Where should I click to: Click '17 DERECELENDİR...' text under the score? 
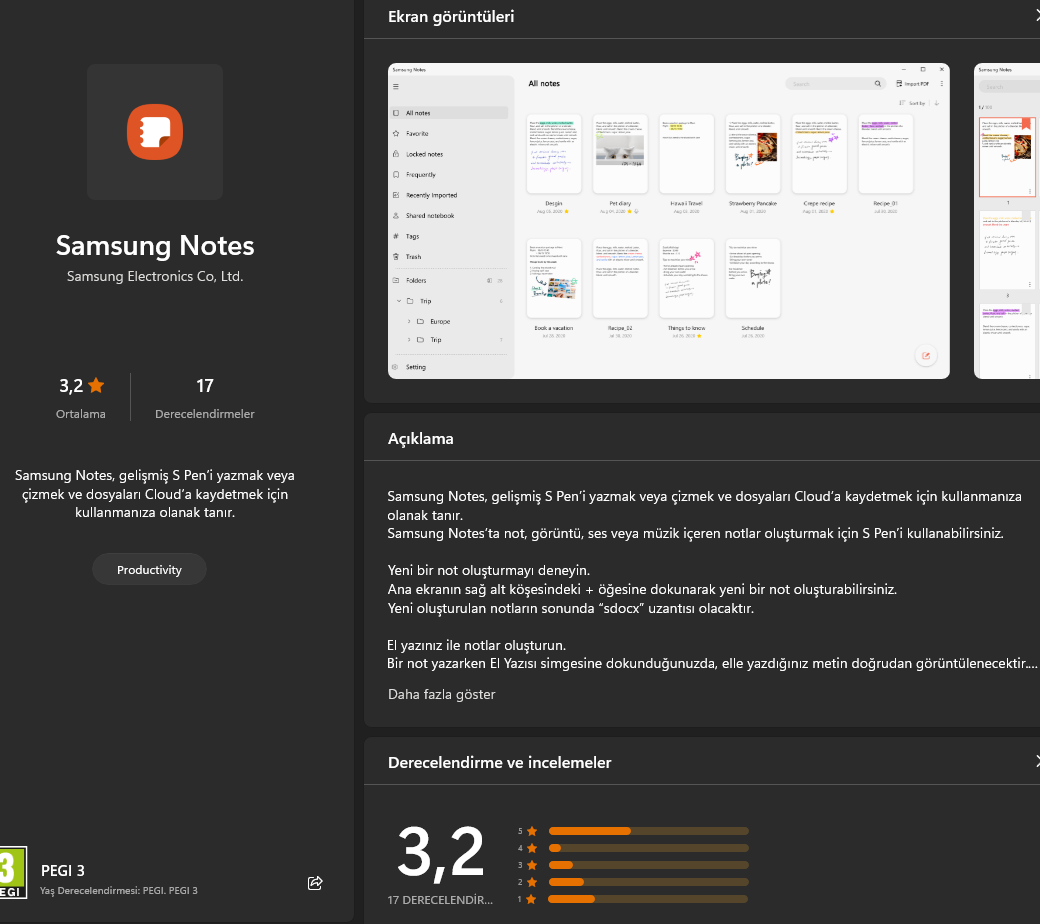(x=440, y=900)
